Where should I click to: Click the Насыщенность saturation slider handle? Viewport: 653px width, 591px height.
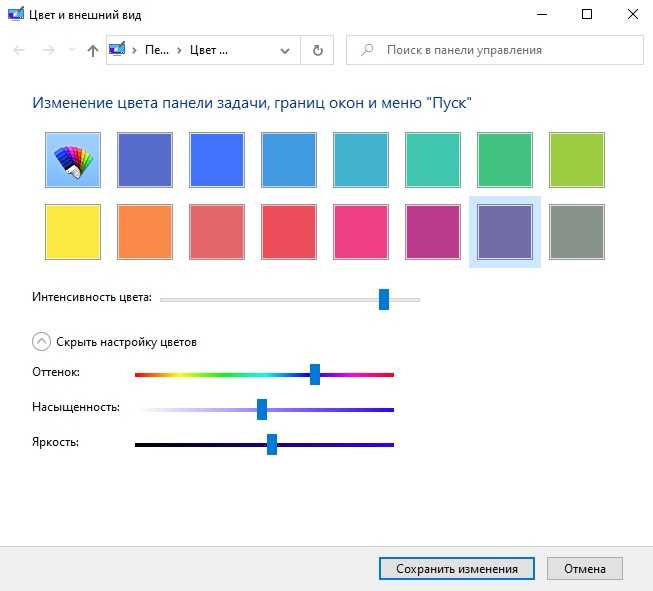(x=262, y=409)
